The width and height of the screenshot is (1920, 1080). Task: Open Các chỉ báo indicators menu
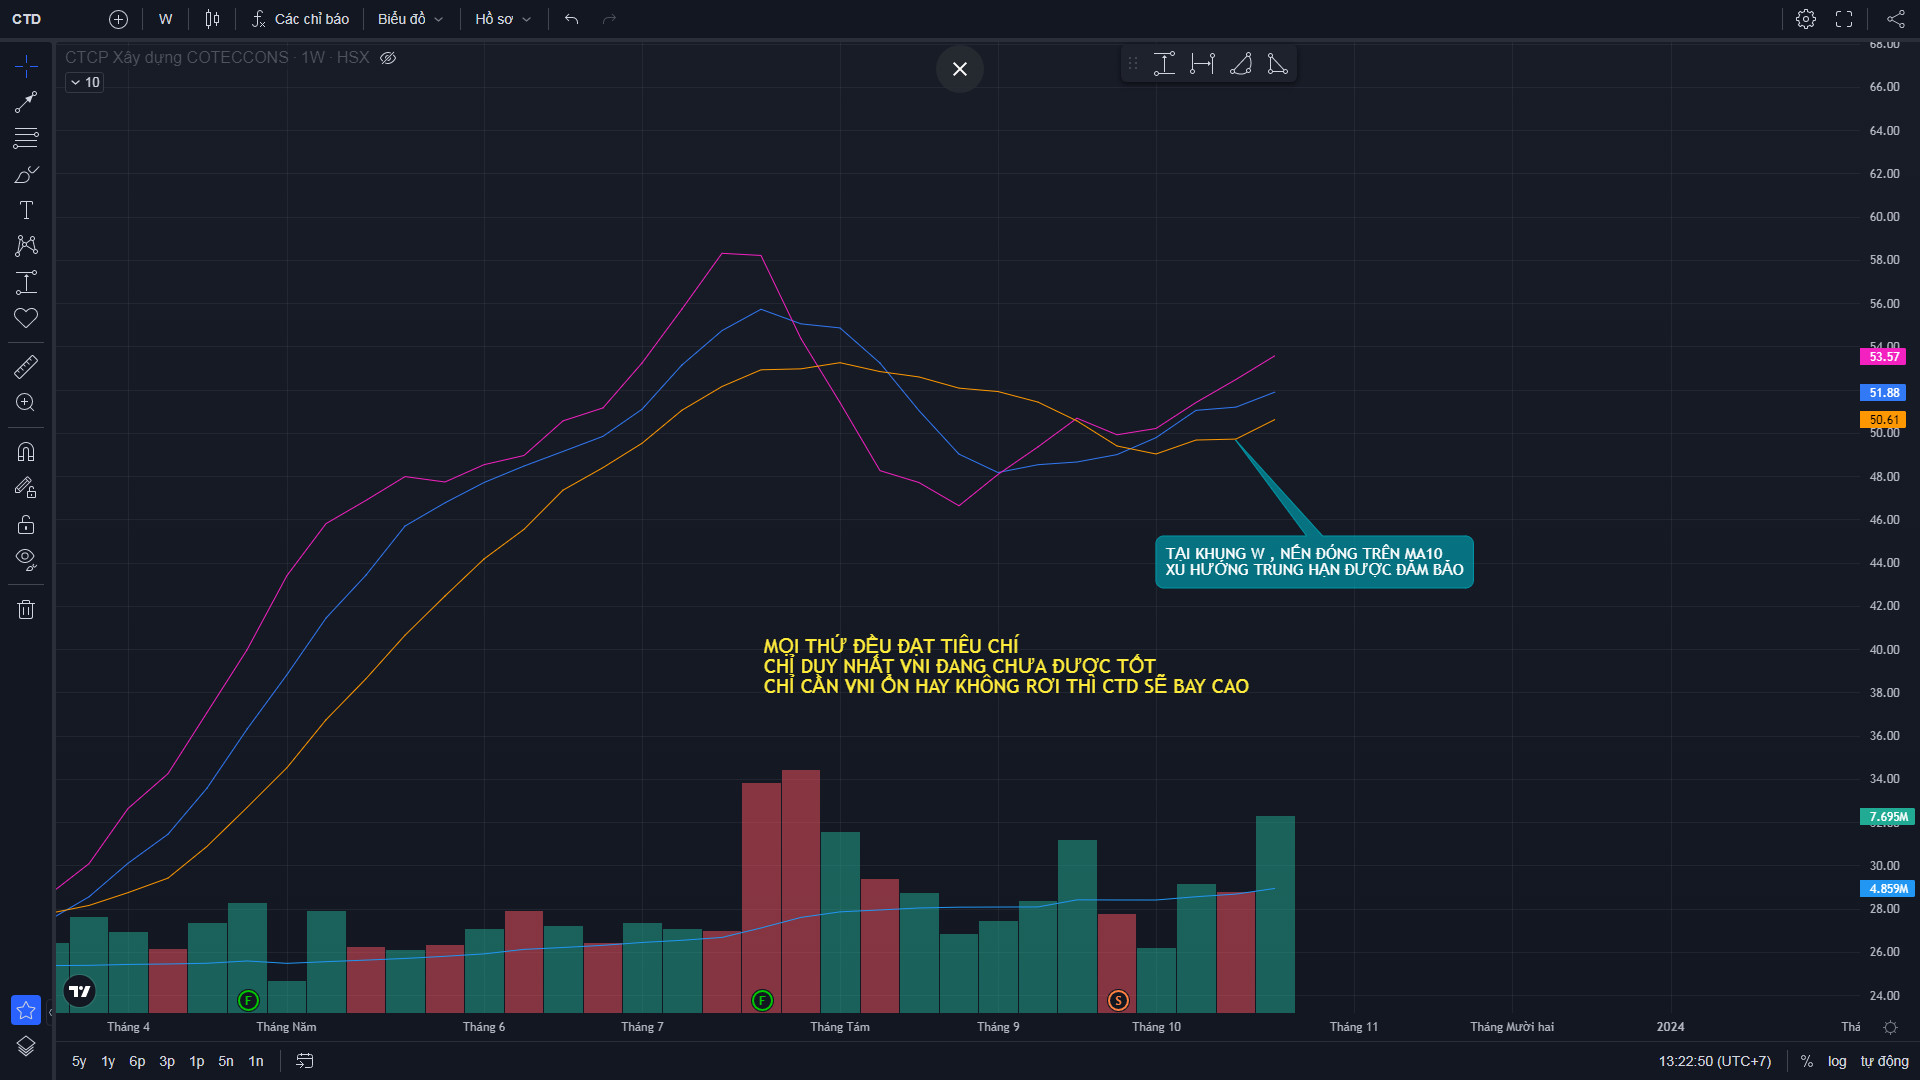tap(300, 19)
